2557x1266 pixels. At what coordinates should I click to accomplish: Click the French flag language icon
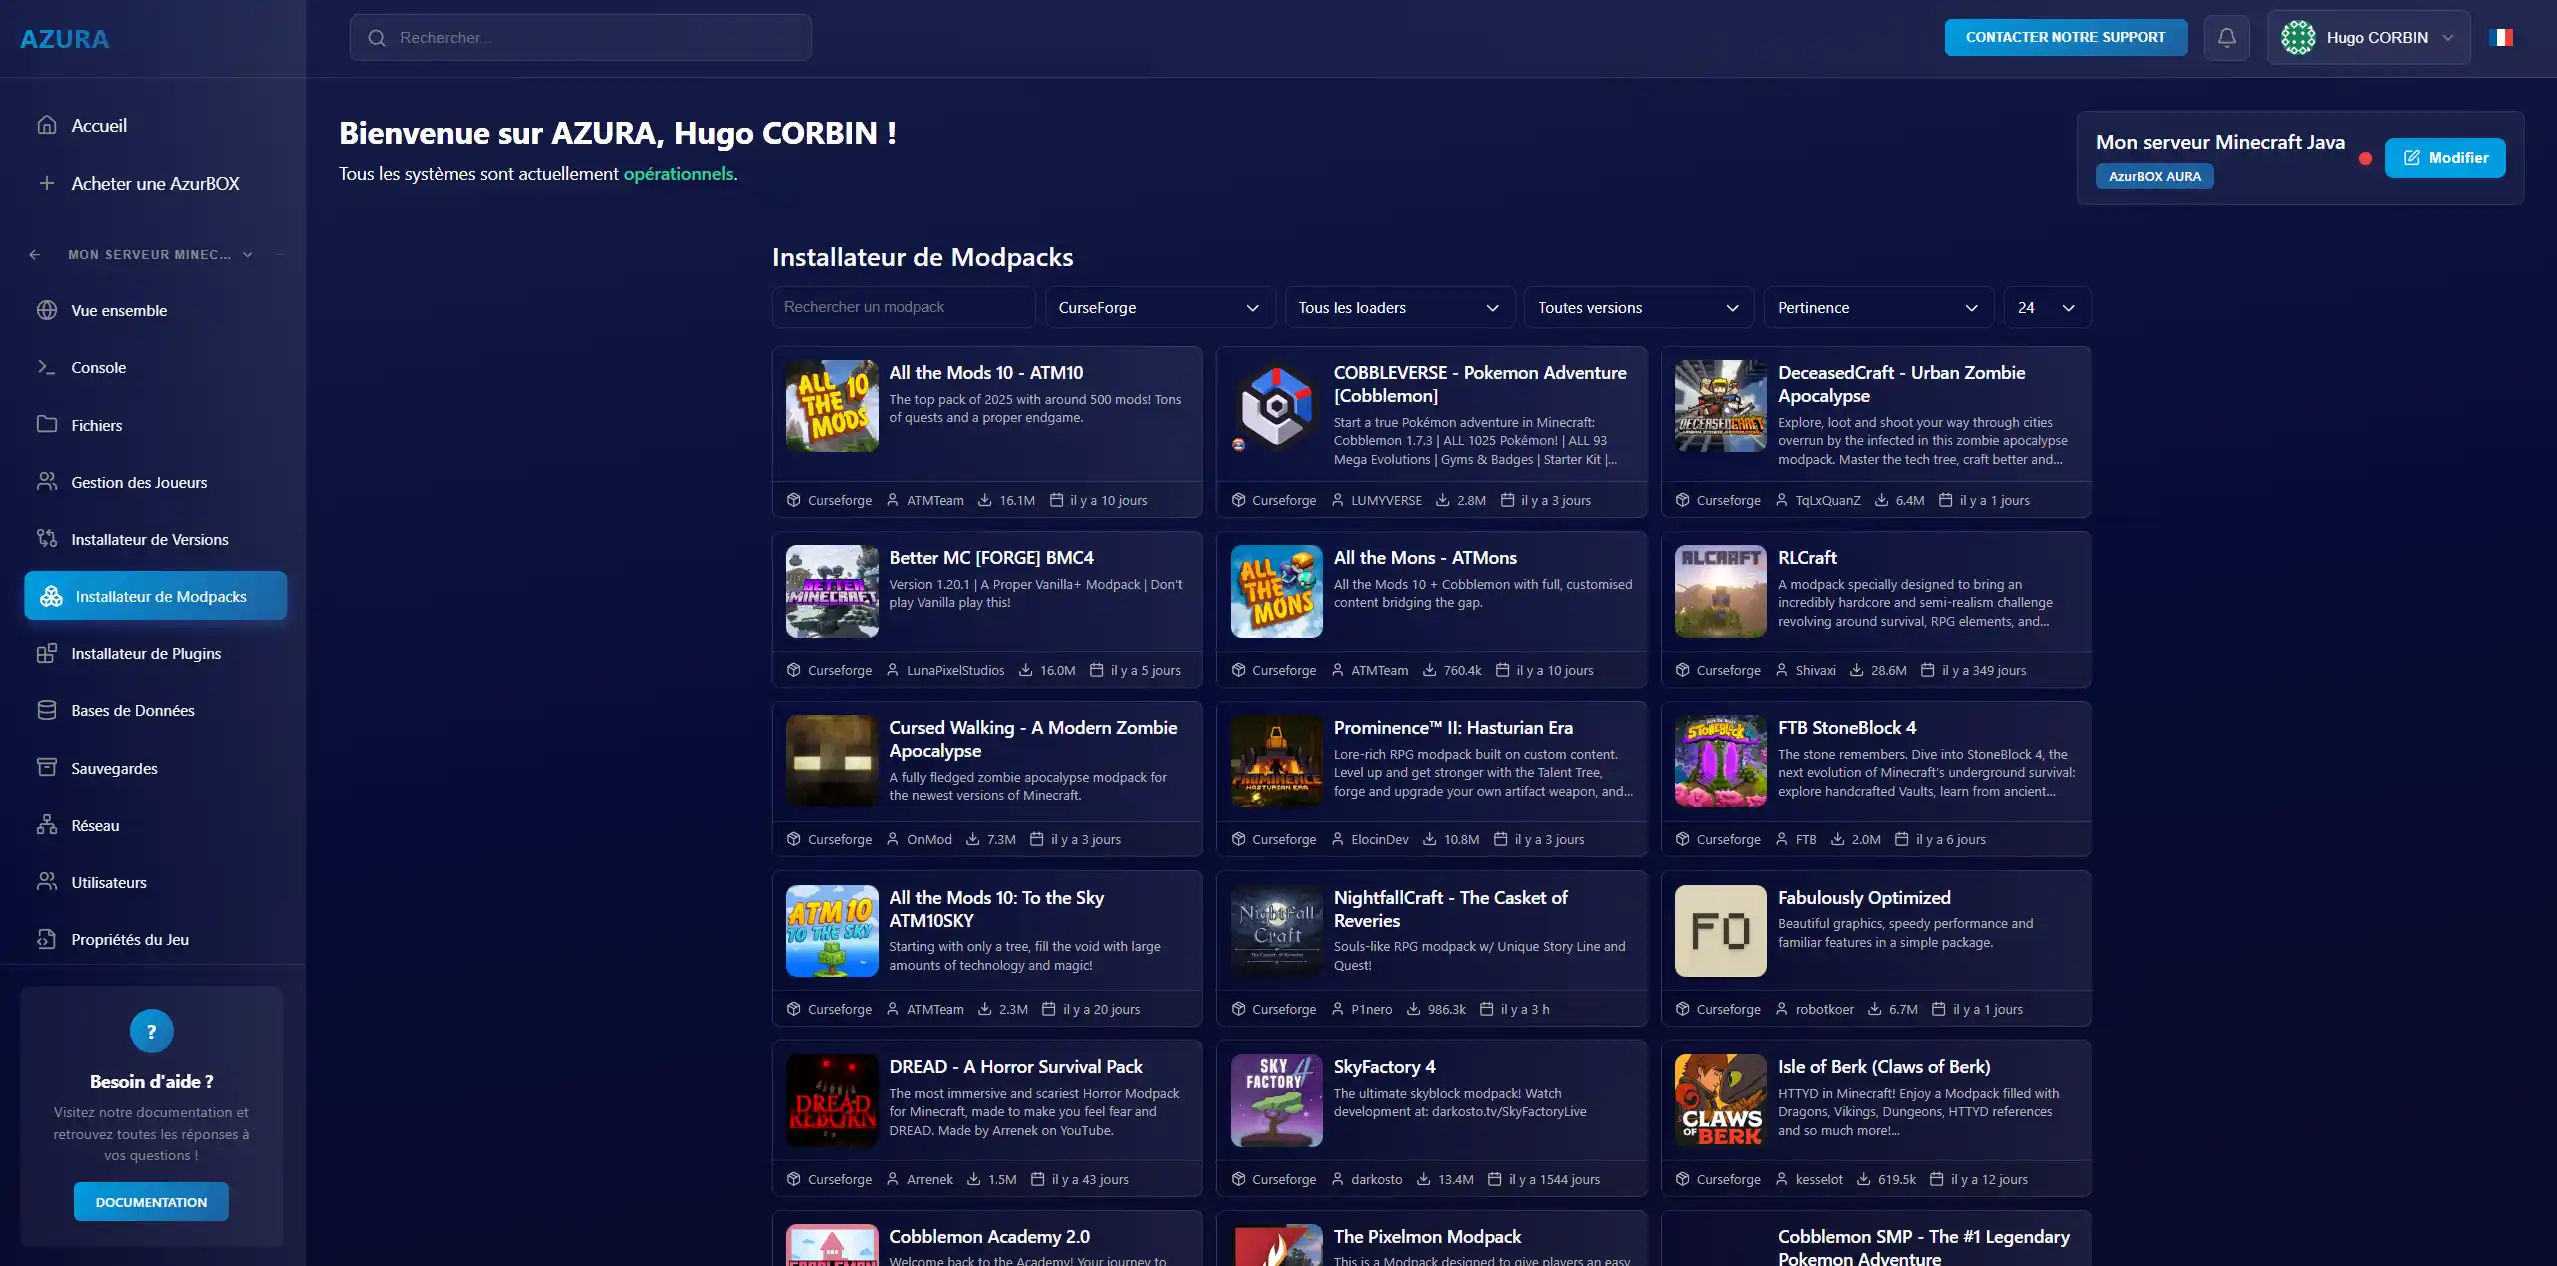click(x=2501, y=38)
